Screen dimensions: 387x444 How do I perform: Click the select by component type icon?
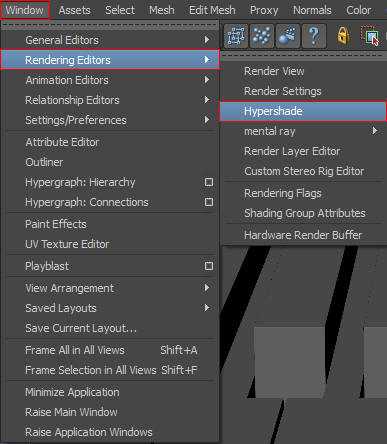tap(287, 36)
